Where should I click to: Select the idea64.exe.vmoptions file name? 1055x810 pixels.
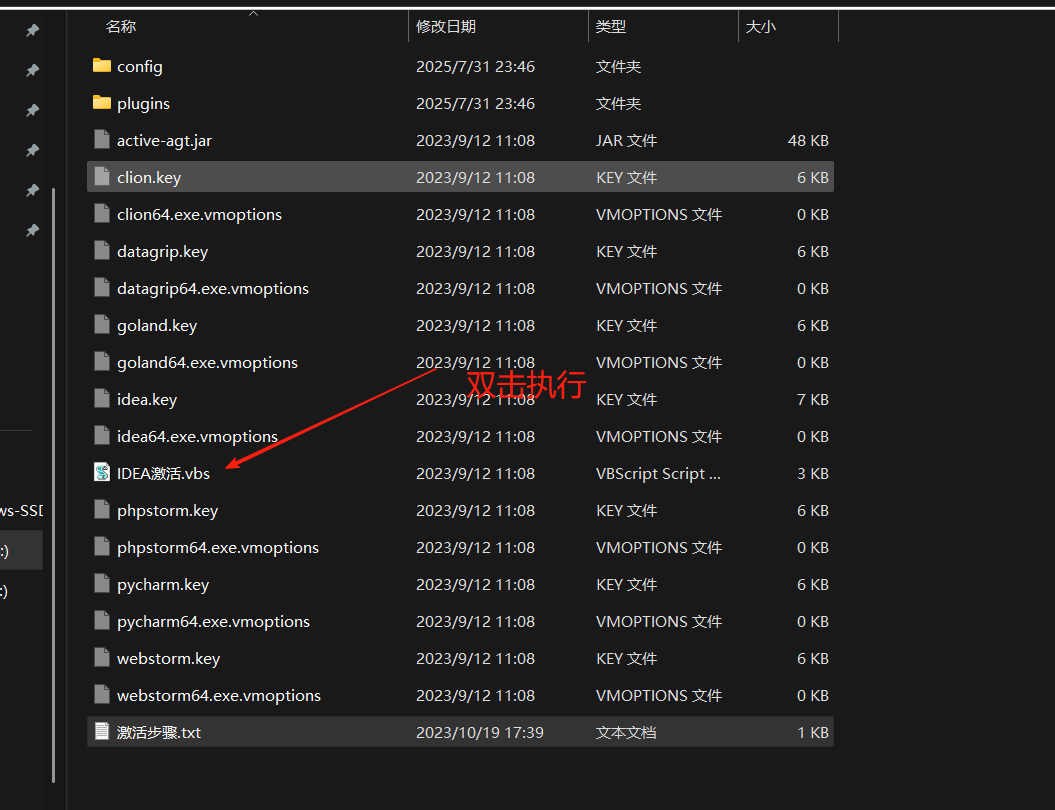tap(197, 437)
